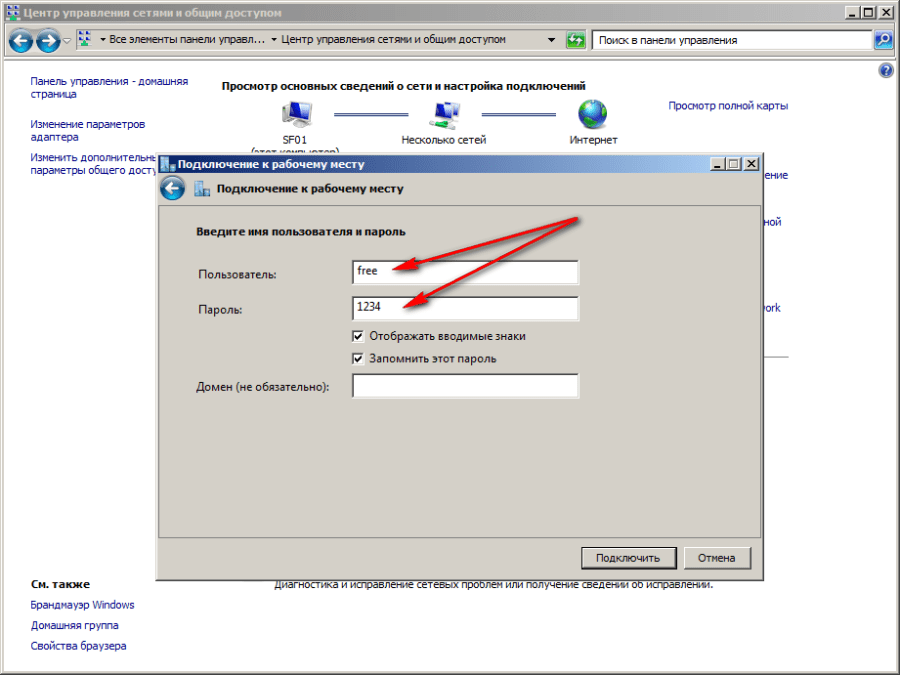900x675 pixels.
Task: Toggle the Отображать вводимые знаки checkbox
Action: point(359,336)
